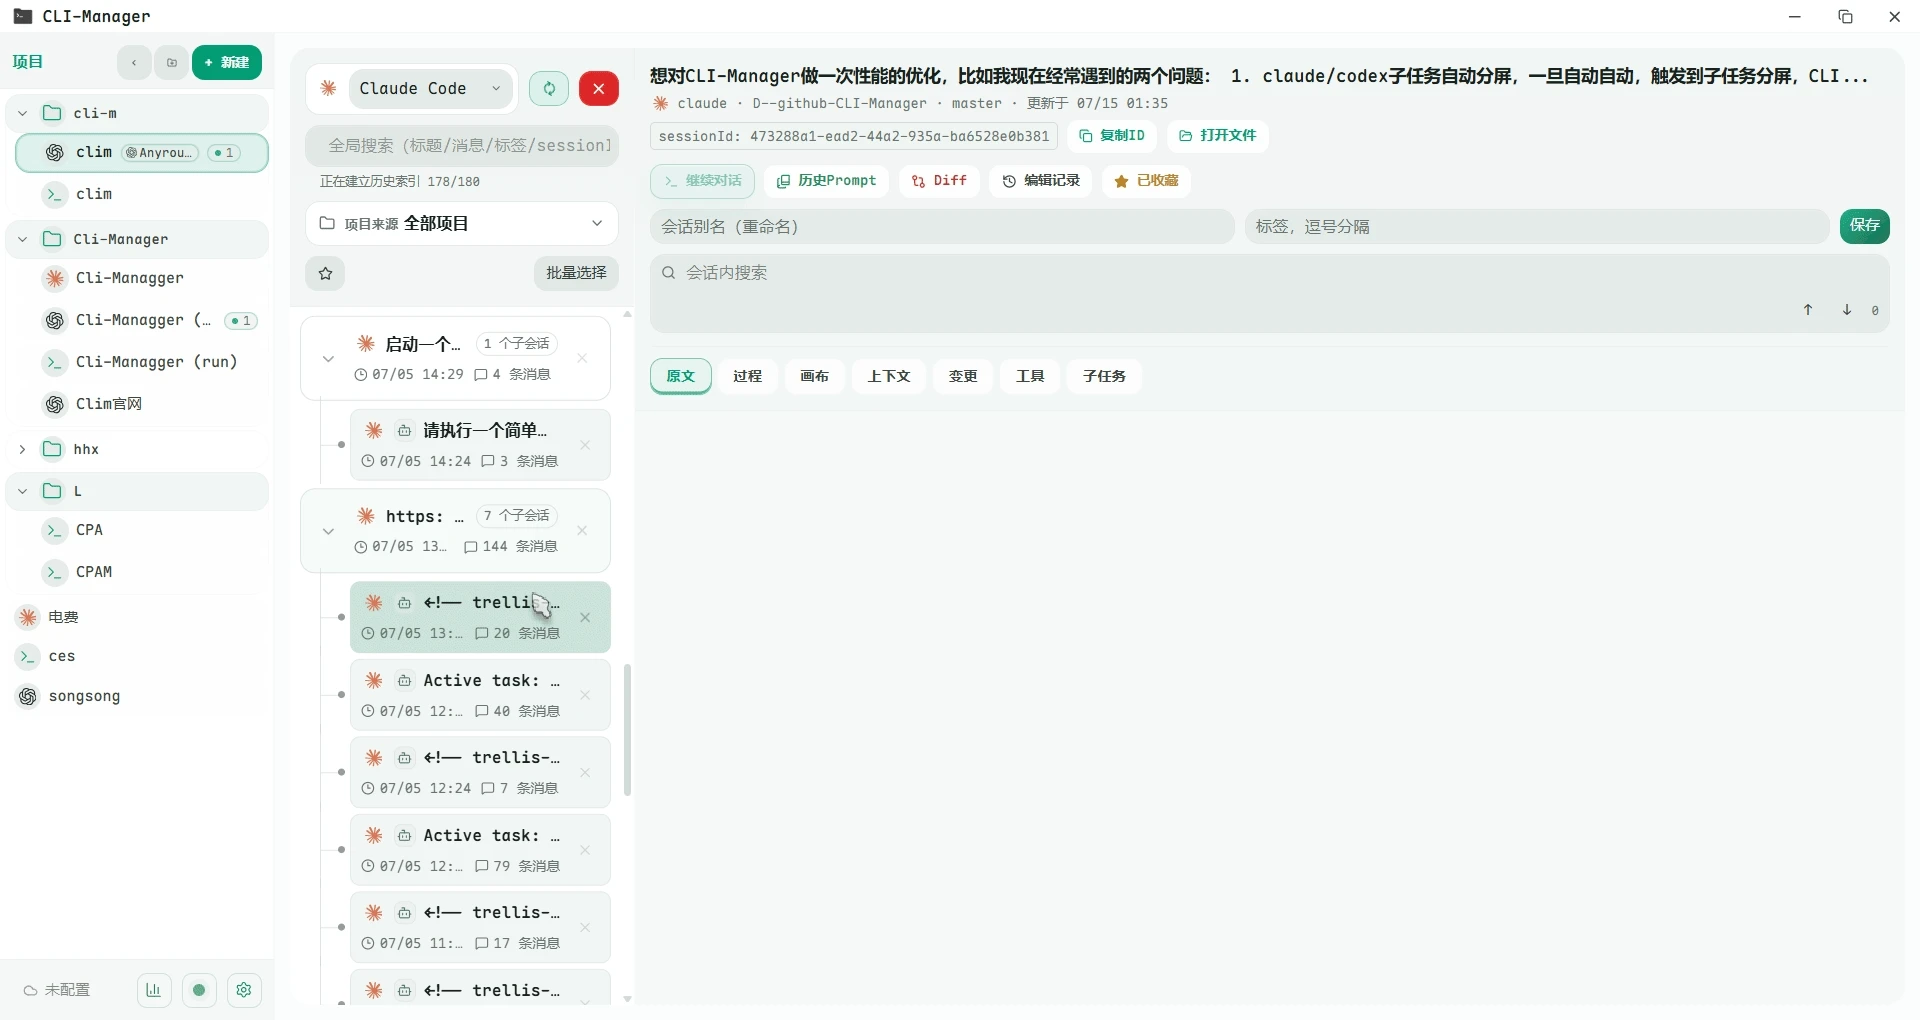
Task: Open the trellis 7 条消息 card
Action: tap(480, 772)
